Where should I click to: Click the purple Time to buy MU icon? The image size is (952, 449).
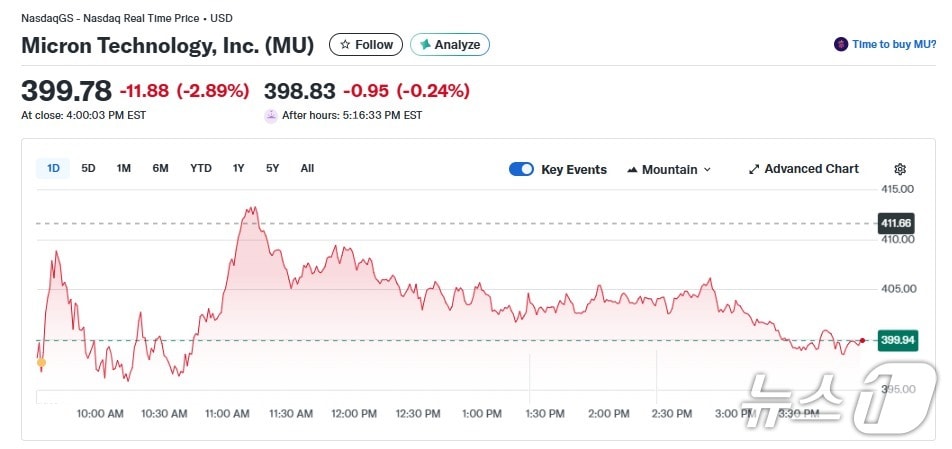841,45
